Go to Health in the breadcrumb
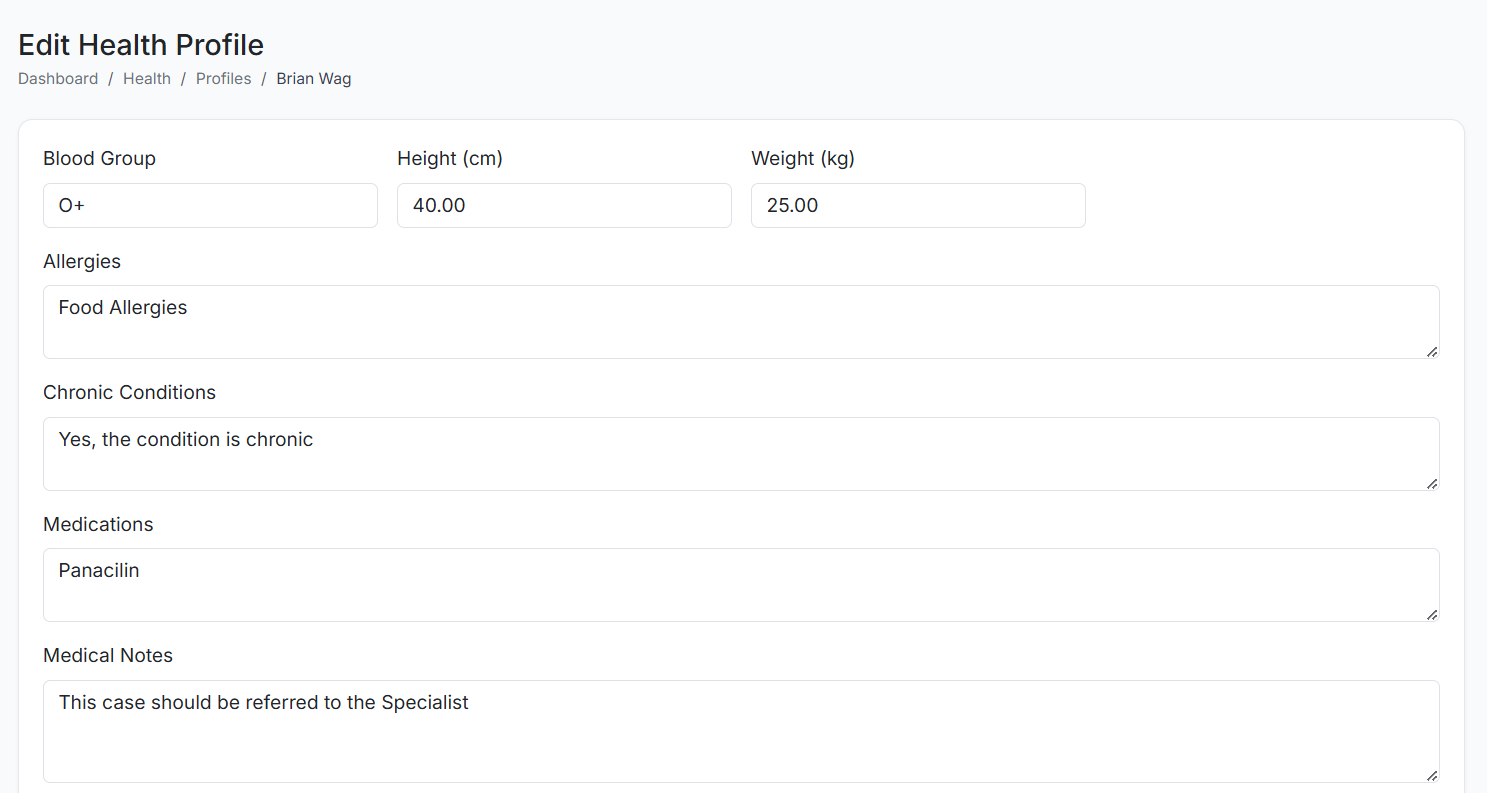 click(147, 79)
